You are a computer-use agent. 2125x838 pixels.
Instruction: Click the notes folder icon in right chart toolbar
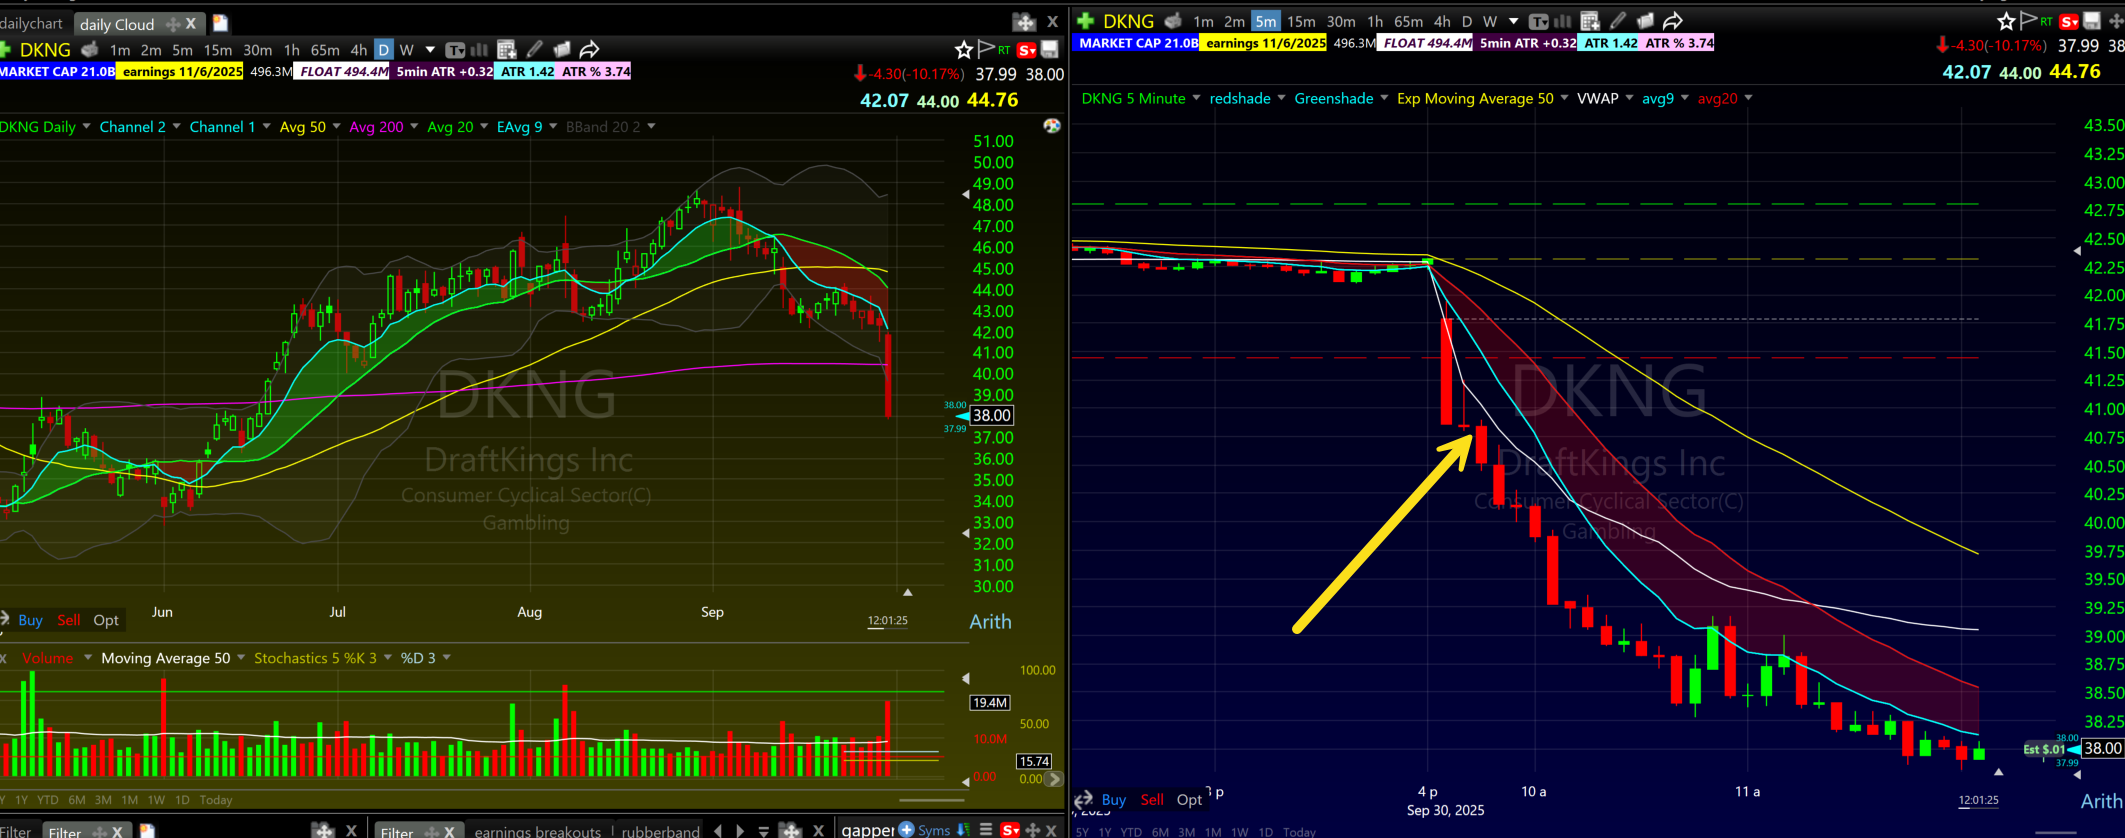click(x=1645, y=21)
